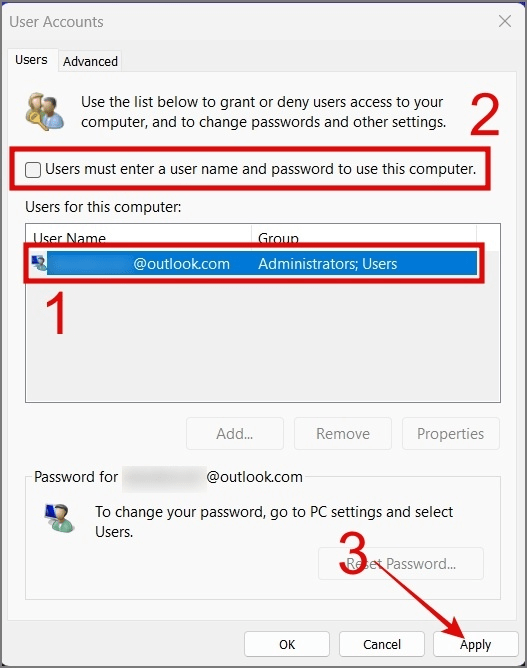Click the Add... button
Screen dimensions: 527x668
pos(235,434)
